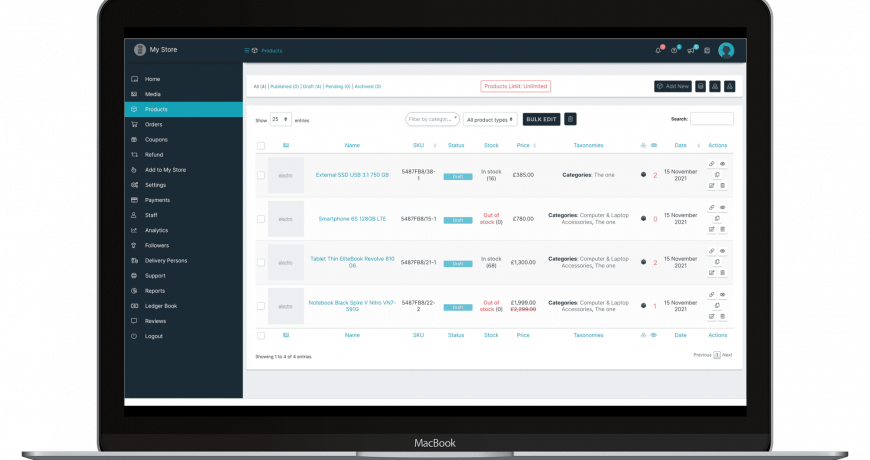Check the select-all checkbox in table header
The width and height of the screenshot is (870, 460).
[261, 146]
